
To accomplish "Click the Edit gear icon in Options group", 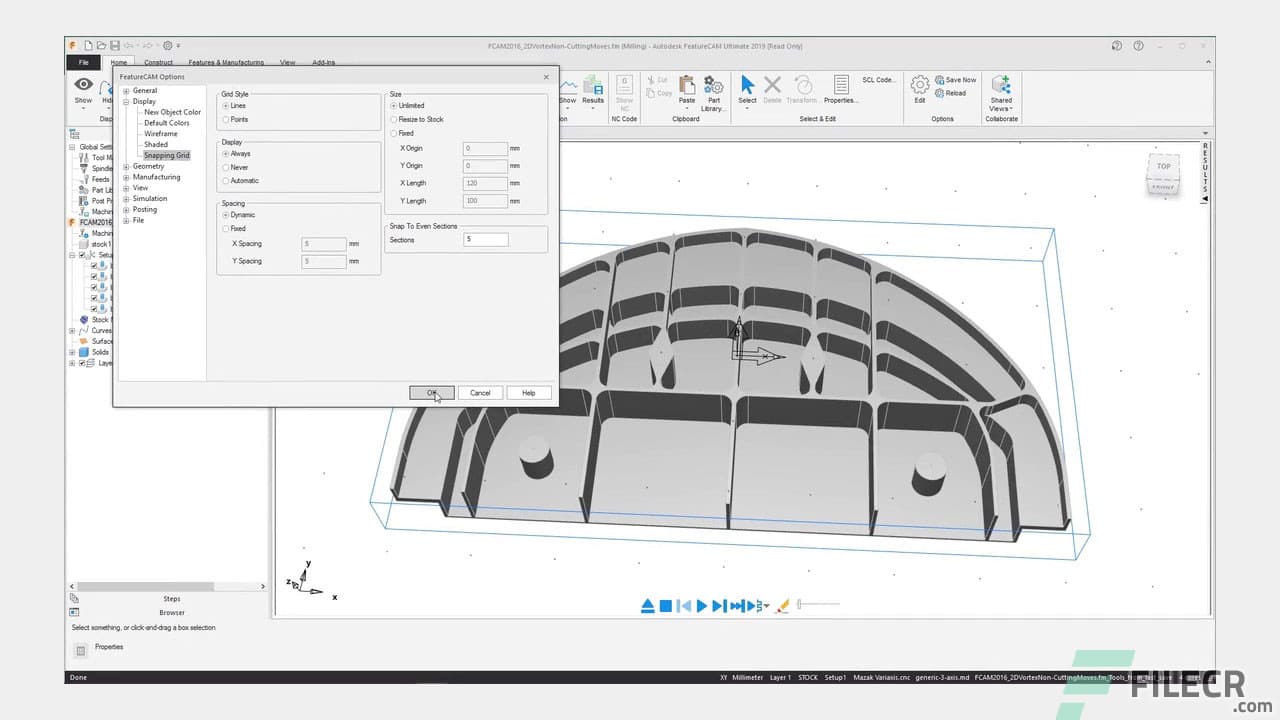I will tap(920, 87).
